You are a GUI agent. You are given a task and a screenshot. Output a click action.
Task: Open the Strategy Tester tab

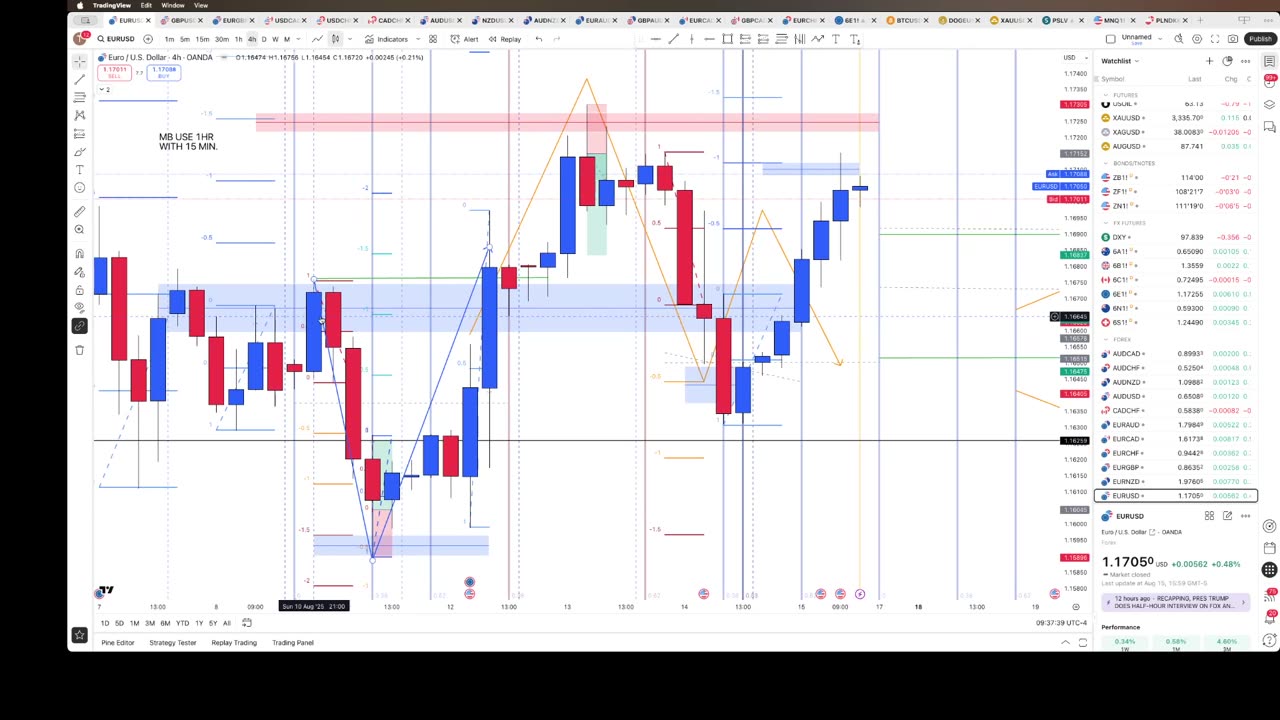173,643
